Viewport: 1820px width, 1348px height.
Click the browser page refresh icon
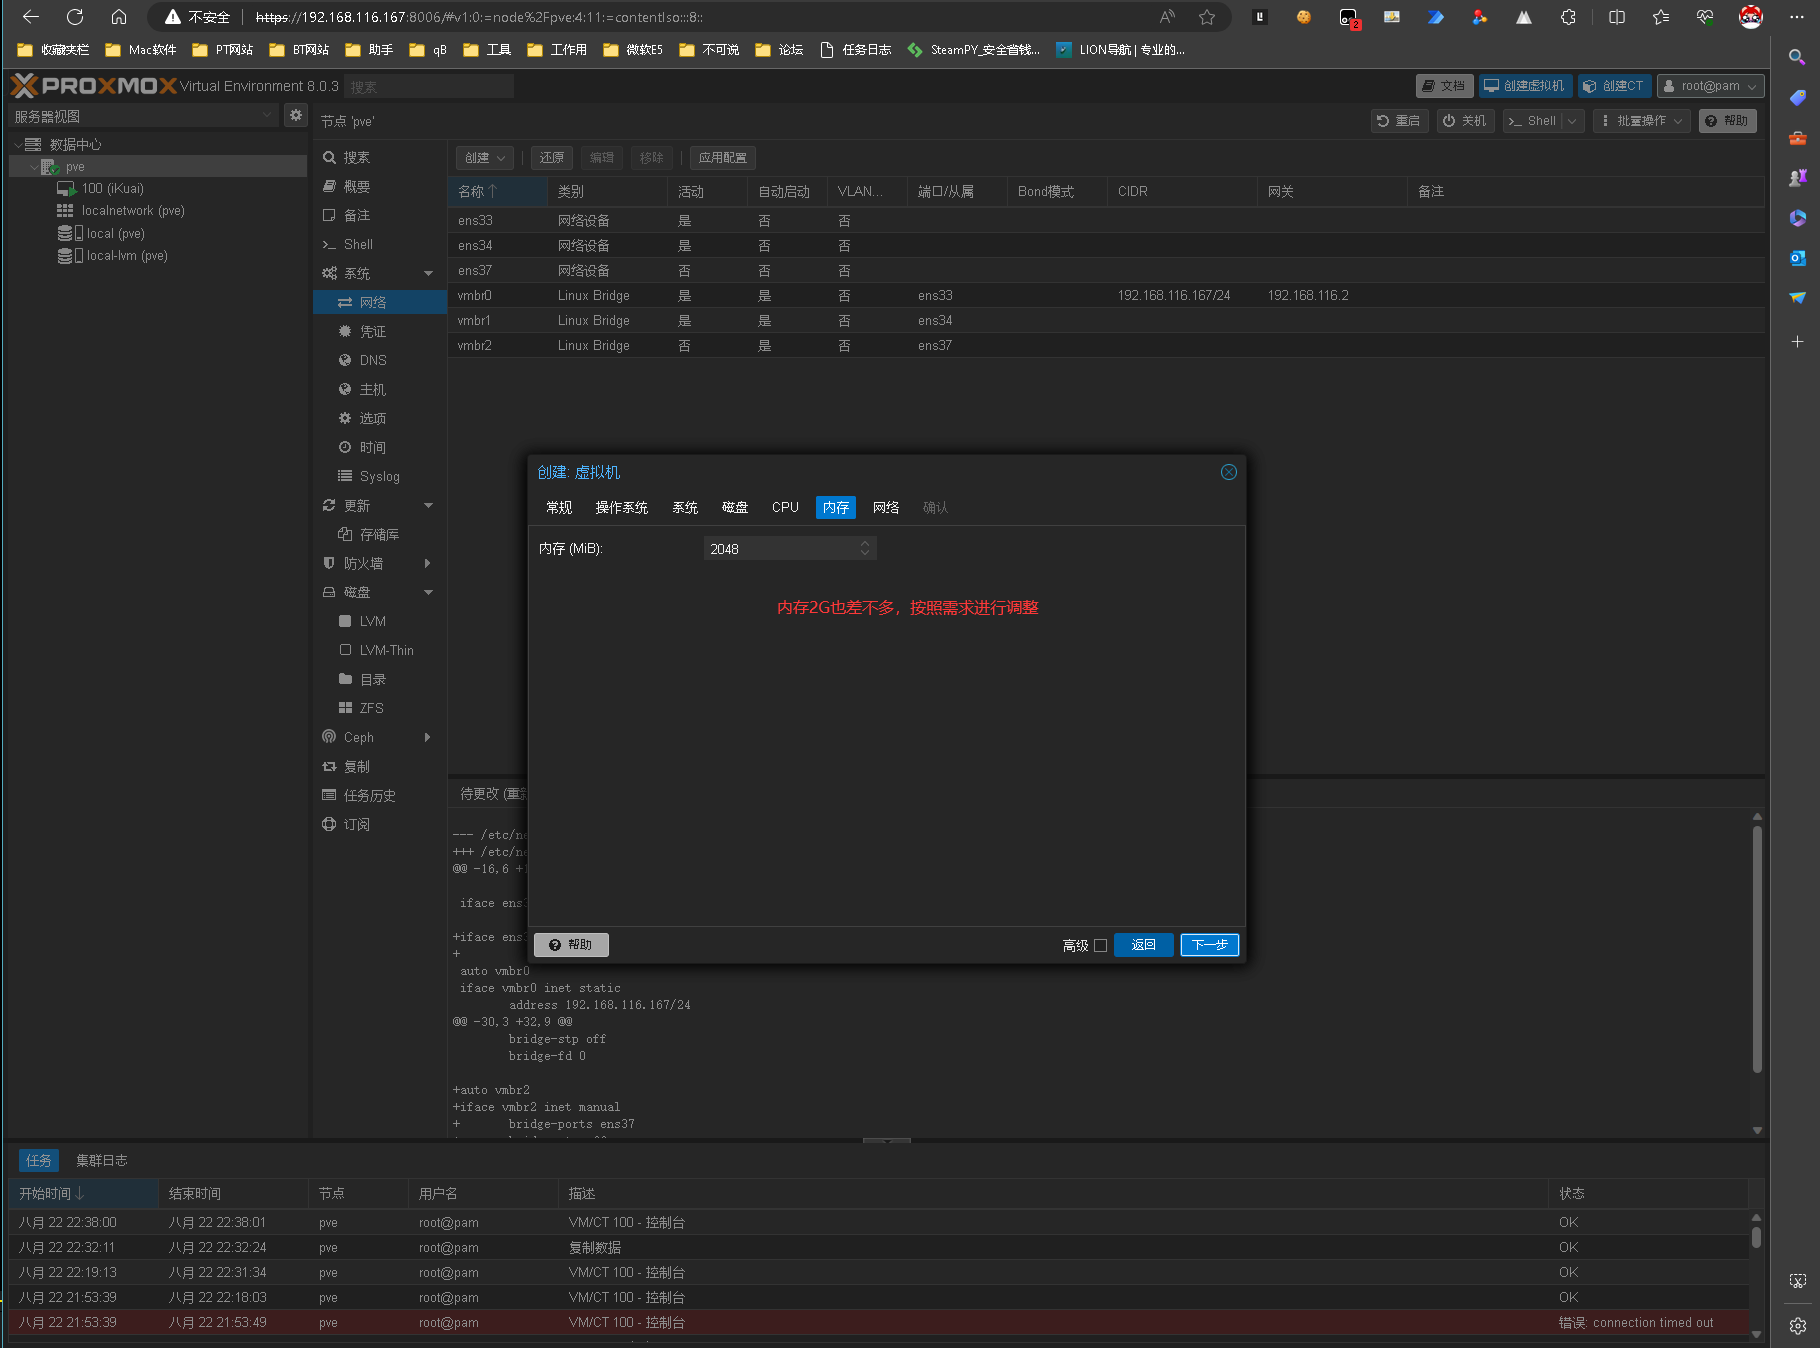pos(75,17)
